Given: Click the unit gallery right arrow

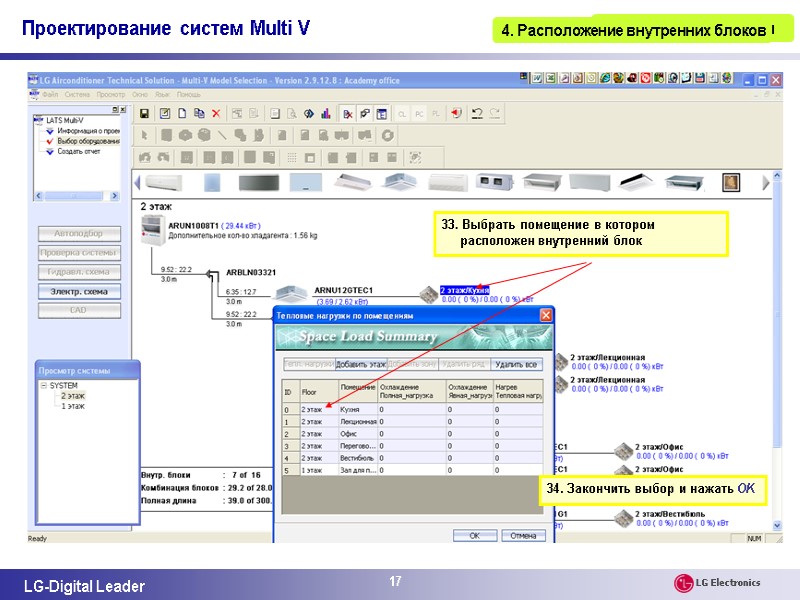Looking at the screenshot, I should pos(765,182).
